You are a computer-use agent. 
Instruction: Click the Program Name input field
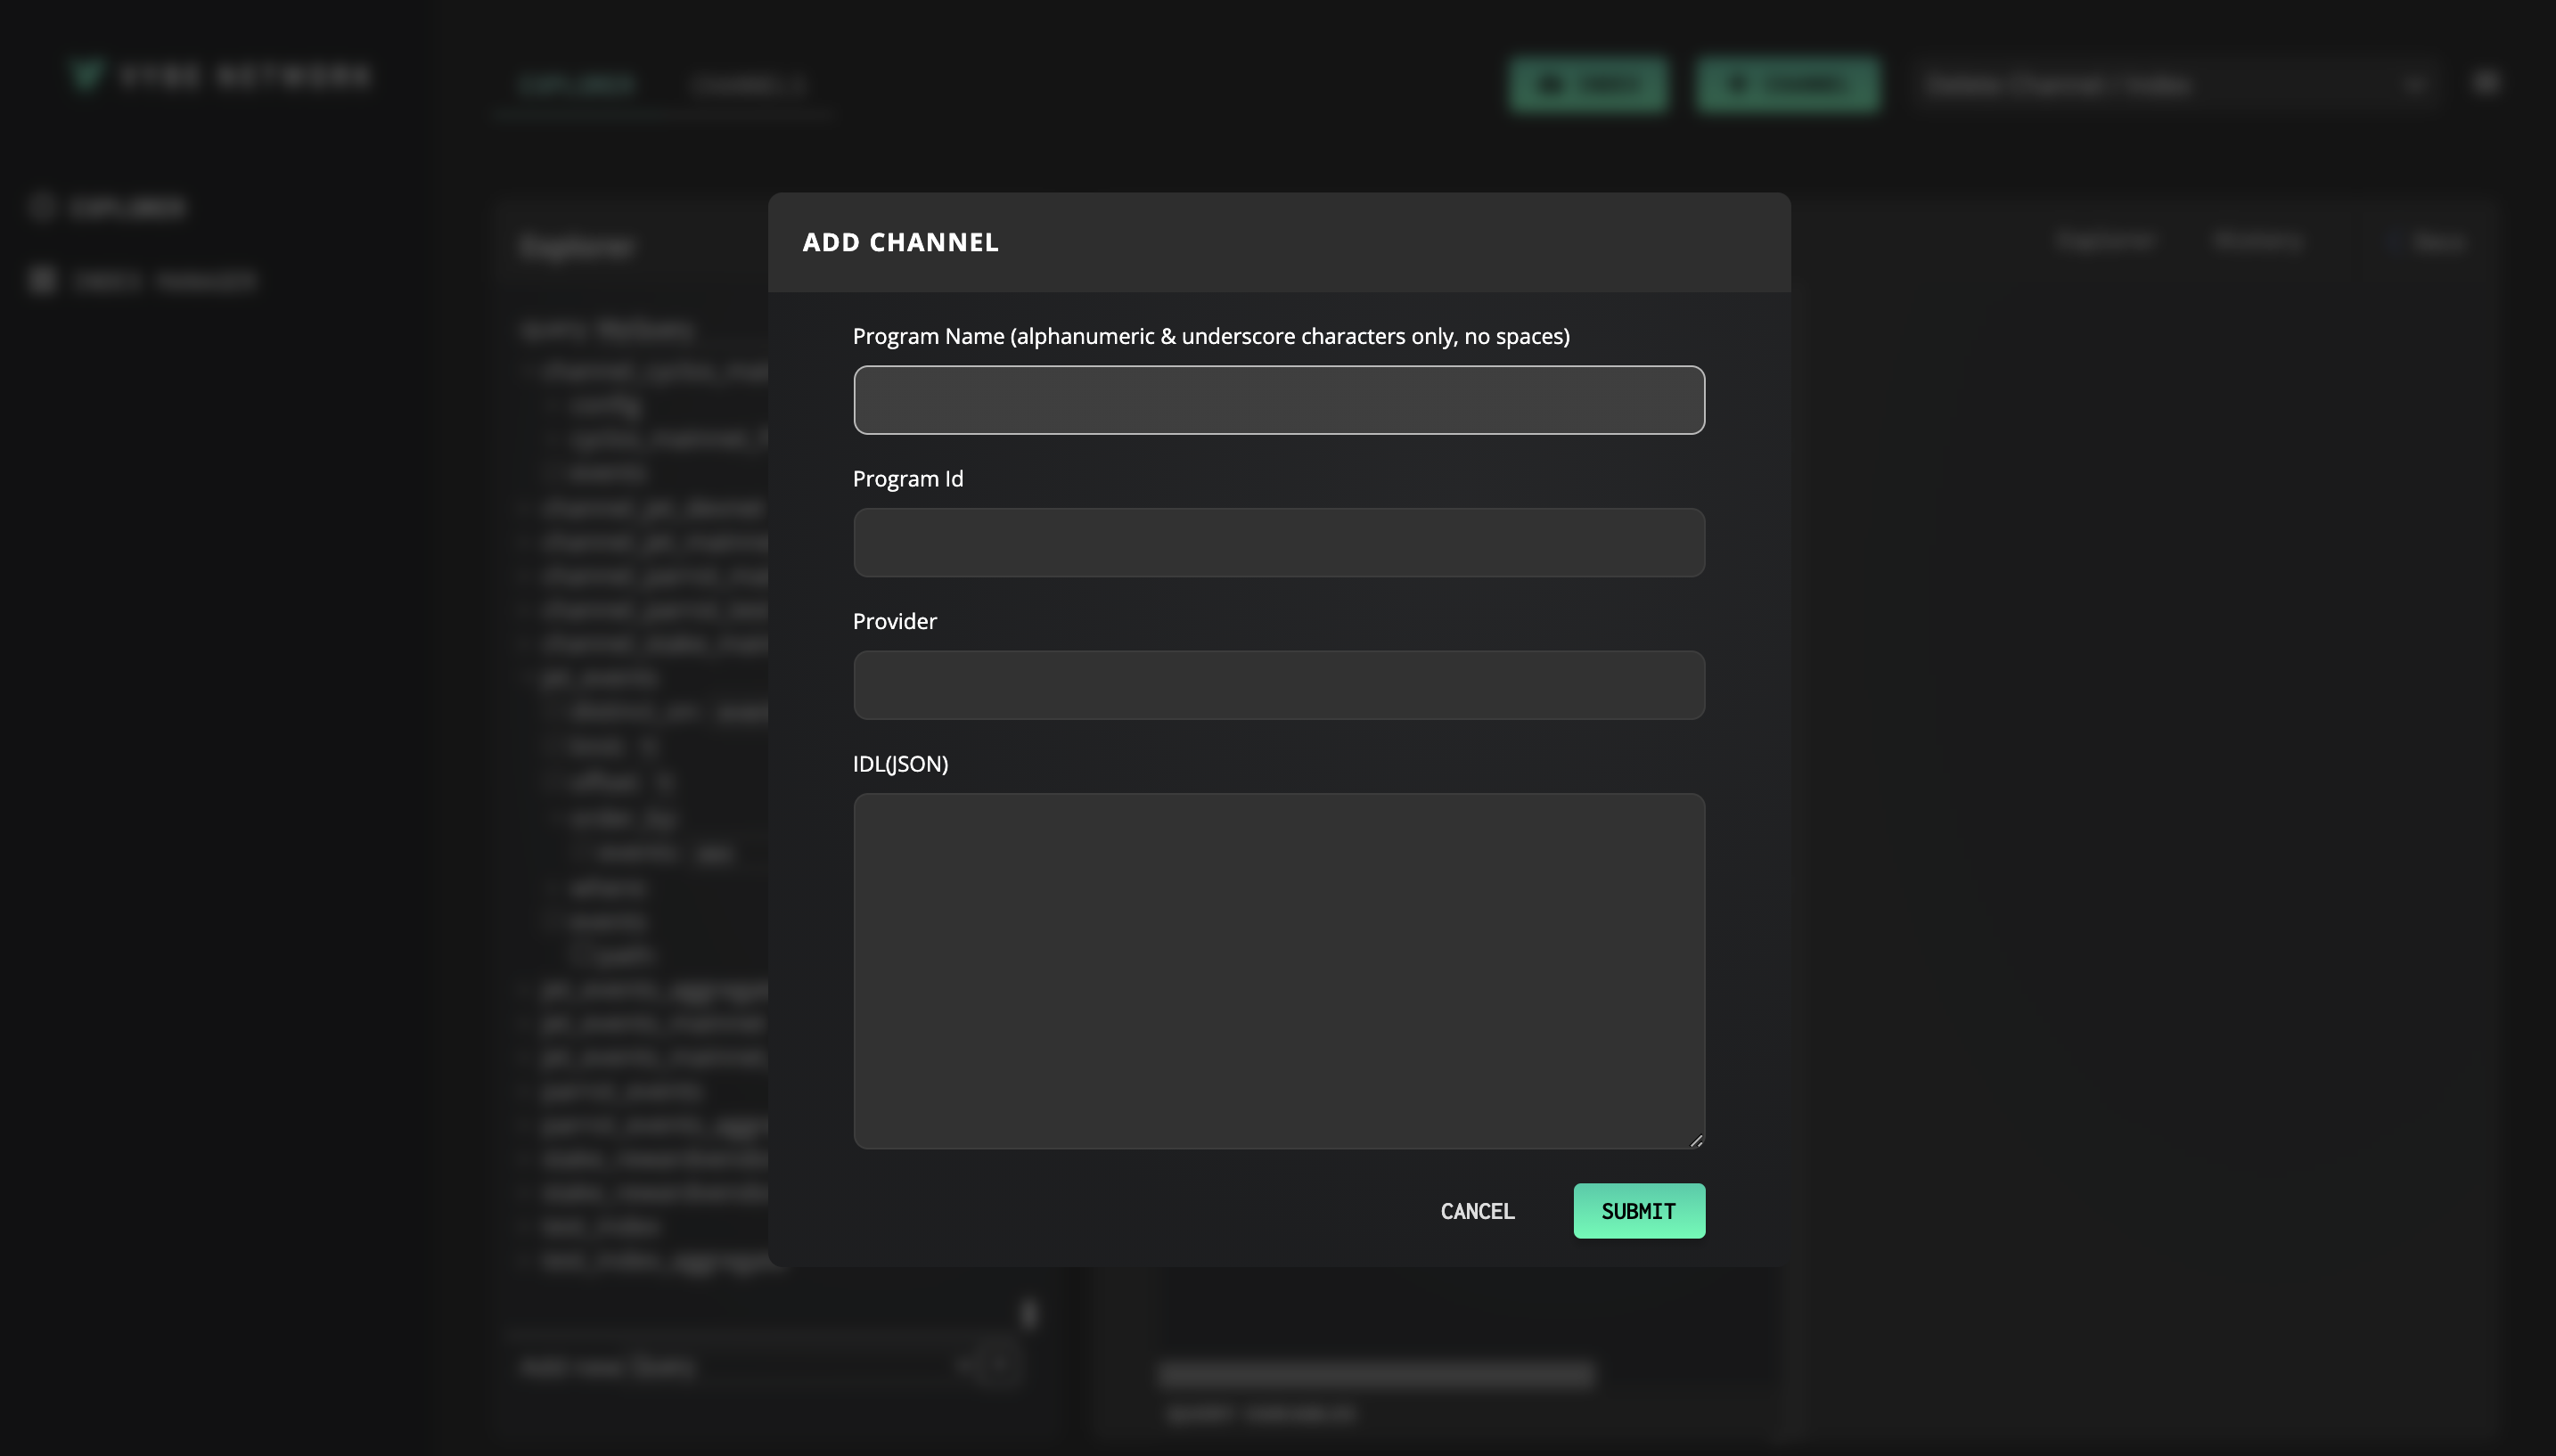click(x=1278, y=400)
